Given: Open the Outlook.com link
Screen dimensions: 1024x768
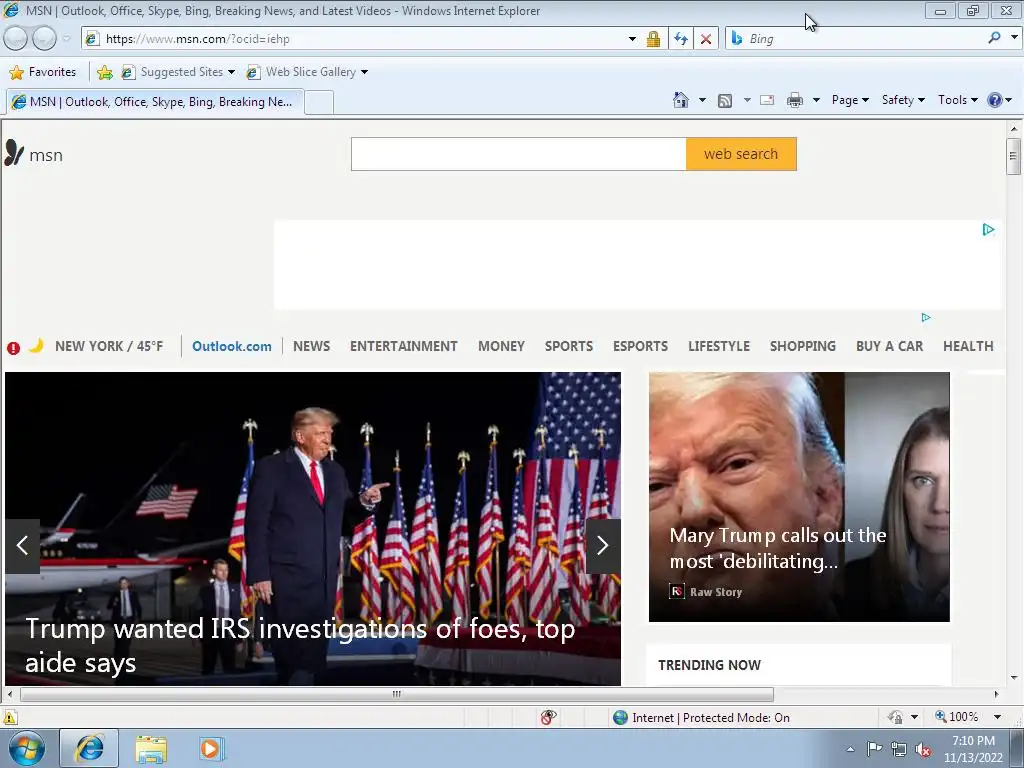Looking at the screenshot, I should 232,346.
